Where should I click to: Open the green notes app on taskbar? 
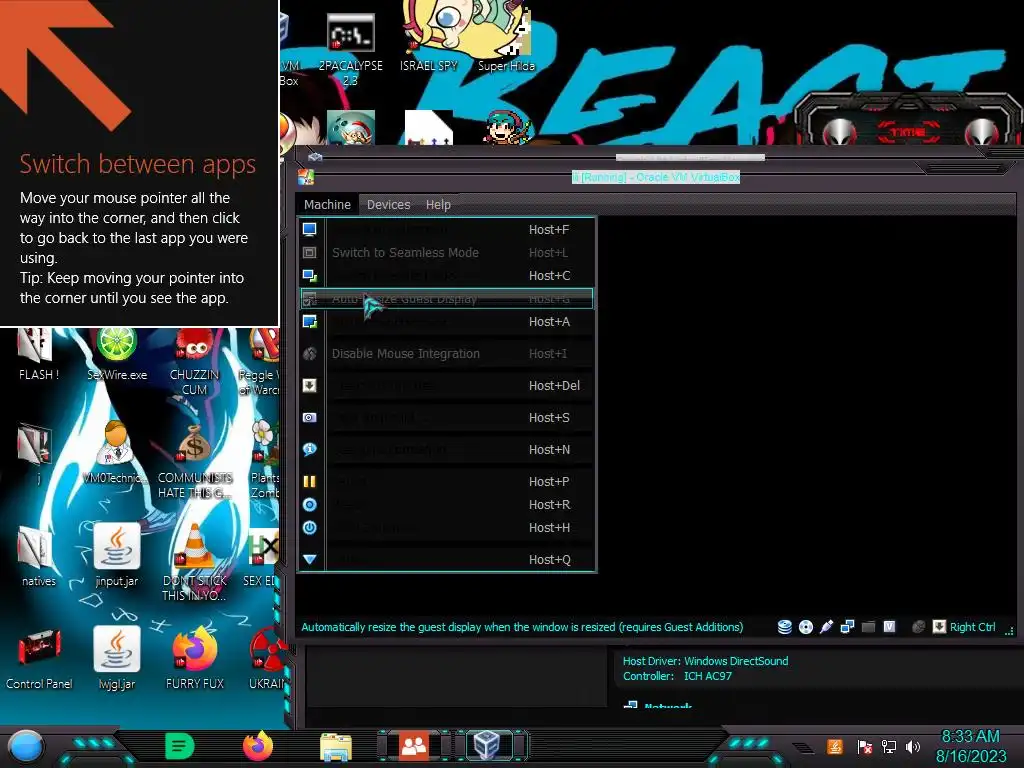coord(180,746)
